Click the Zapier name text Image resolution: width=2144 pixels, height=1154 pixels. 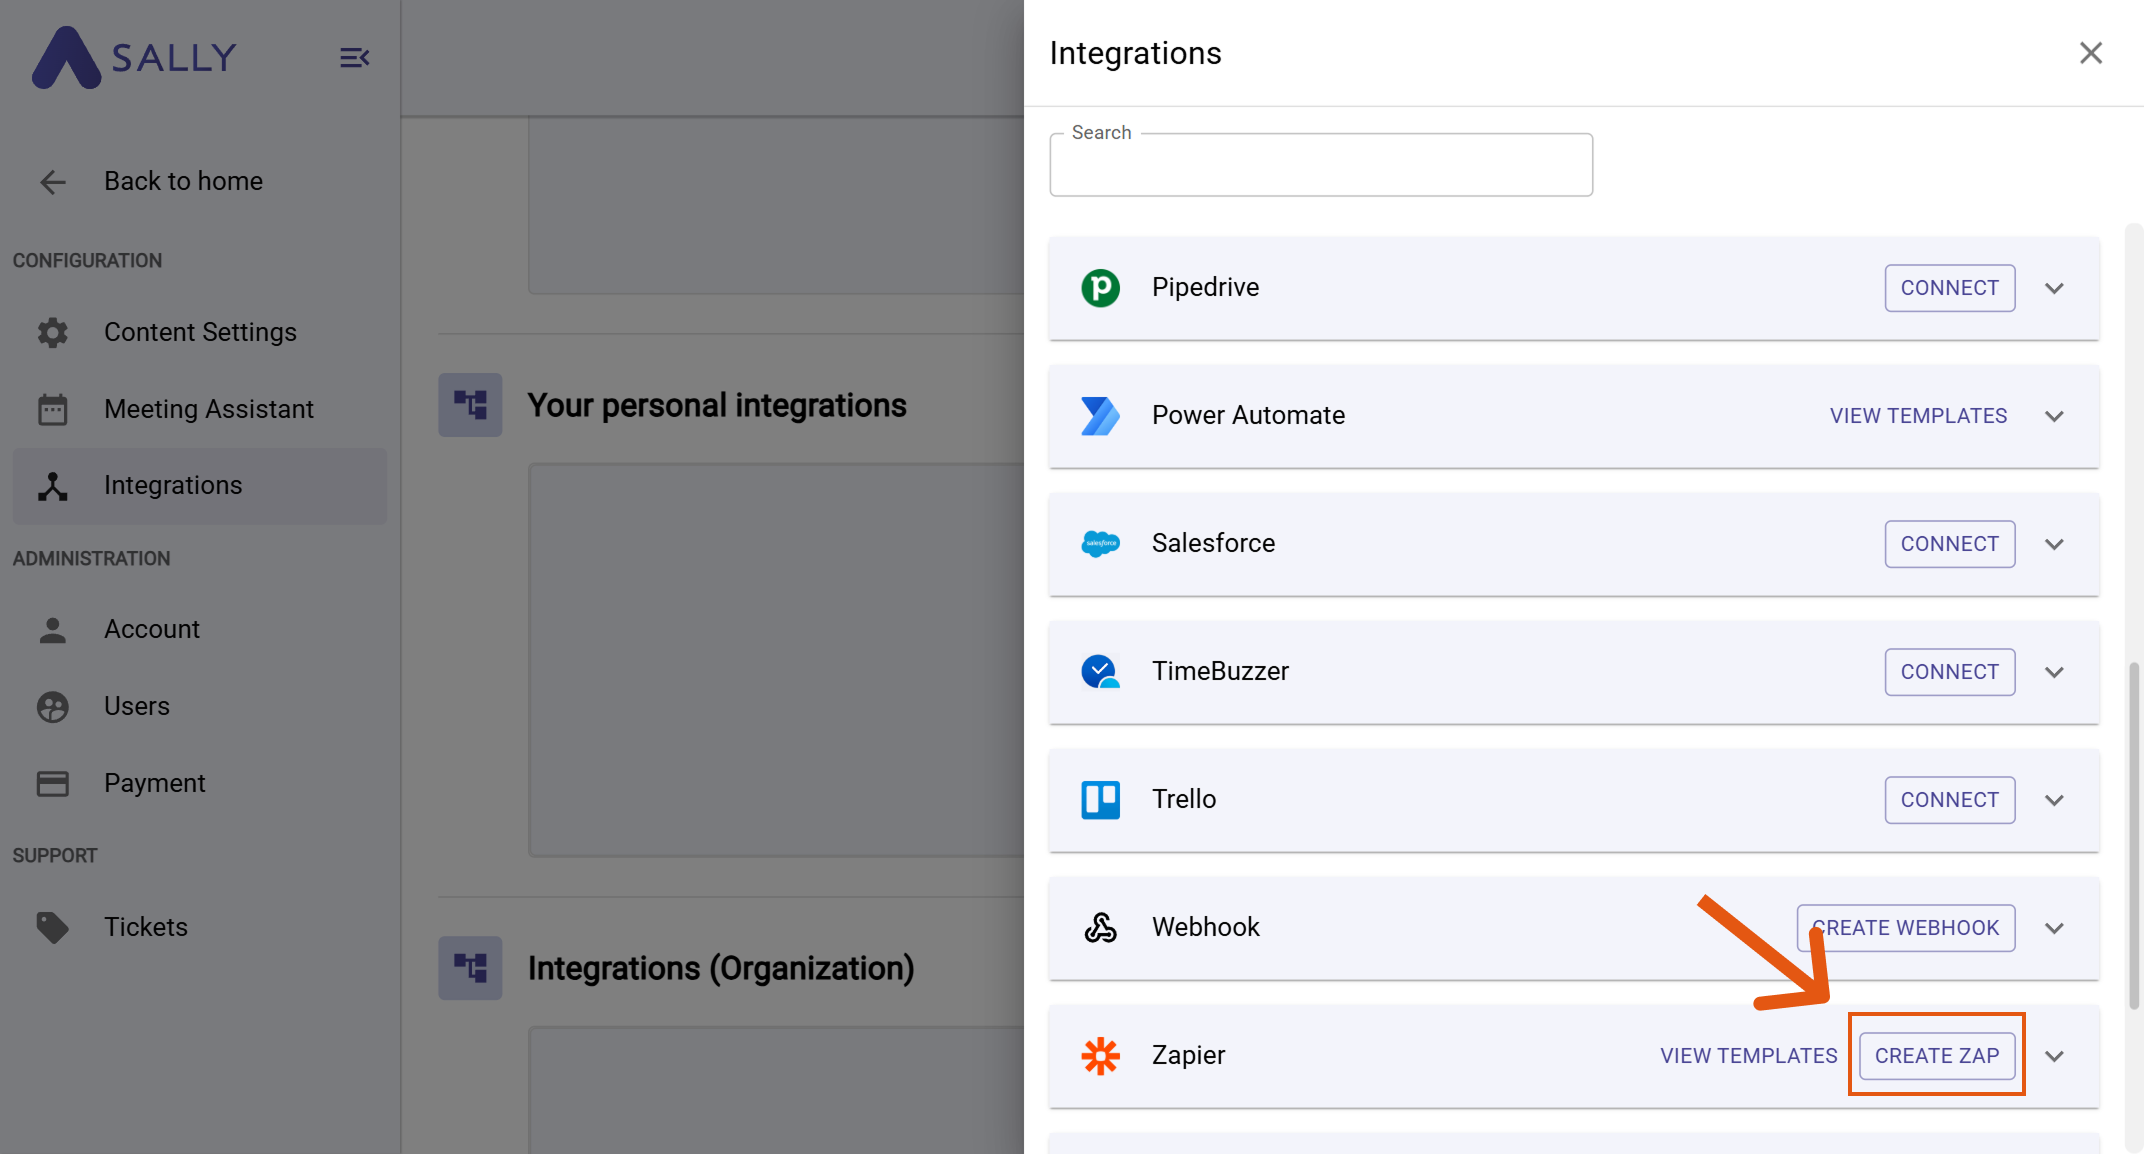pos(1188,1056)
